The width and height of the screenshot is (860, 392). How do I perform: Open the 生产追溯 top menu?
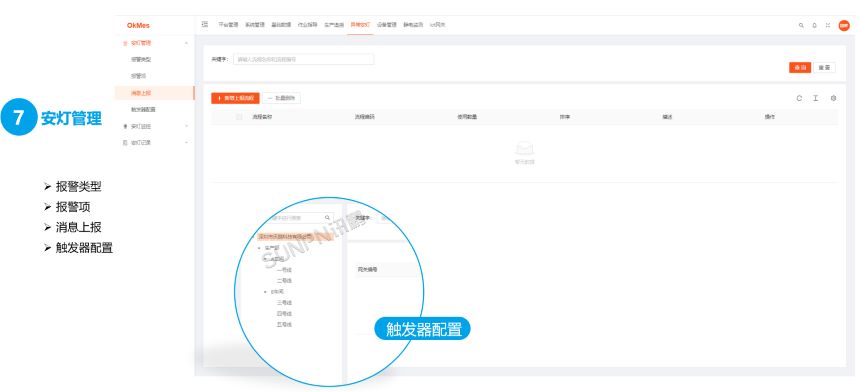[x=334, y=25]
